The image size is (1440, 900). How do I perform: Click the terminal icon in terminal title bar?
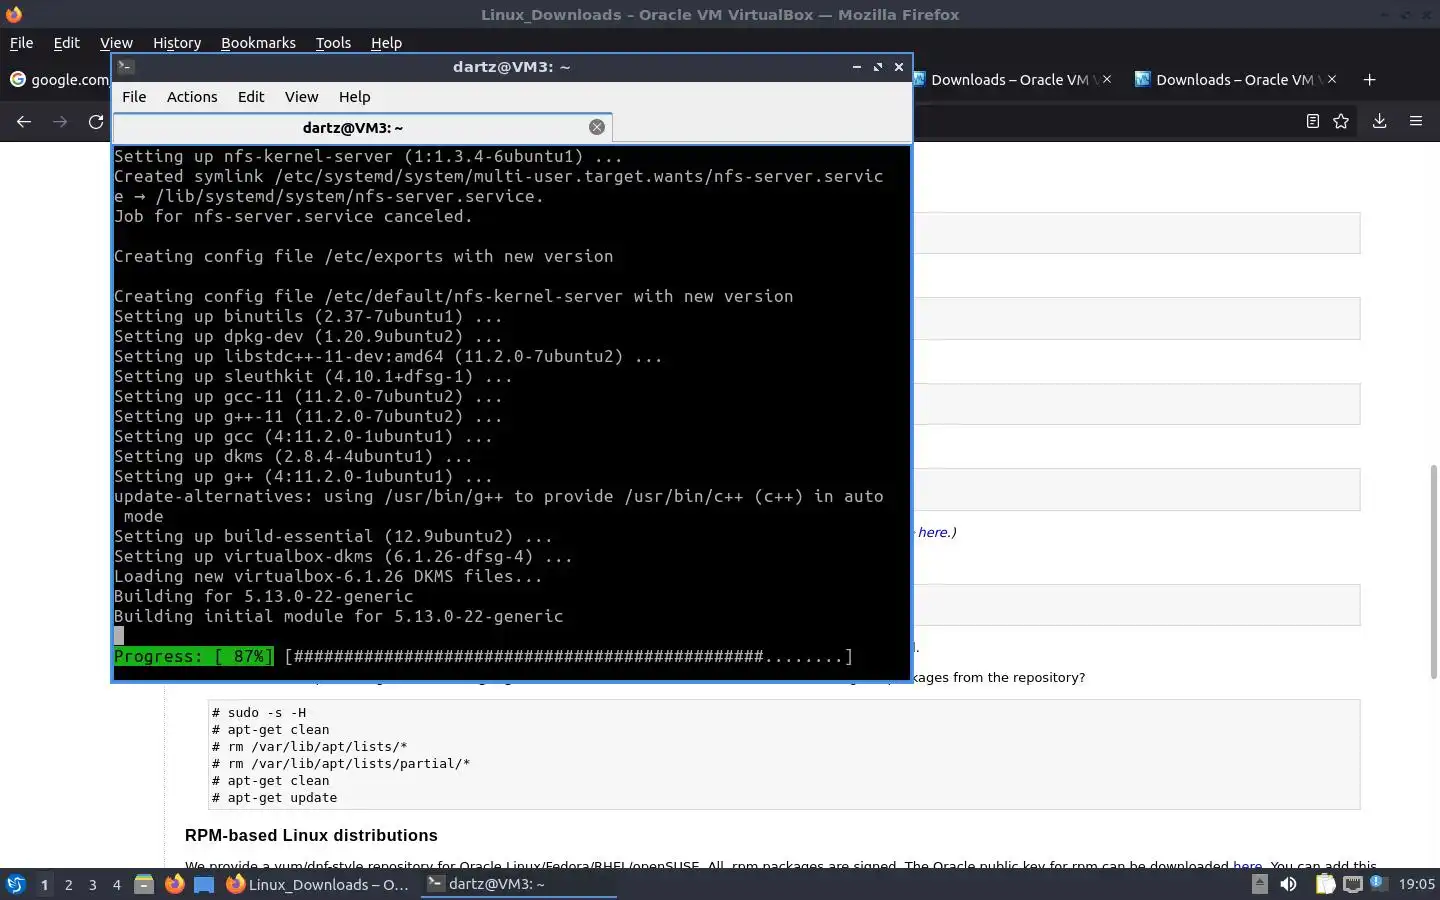(126, 67)
